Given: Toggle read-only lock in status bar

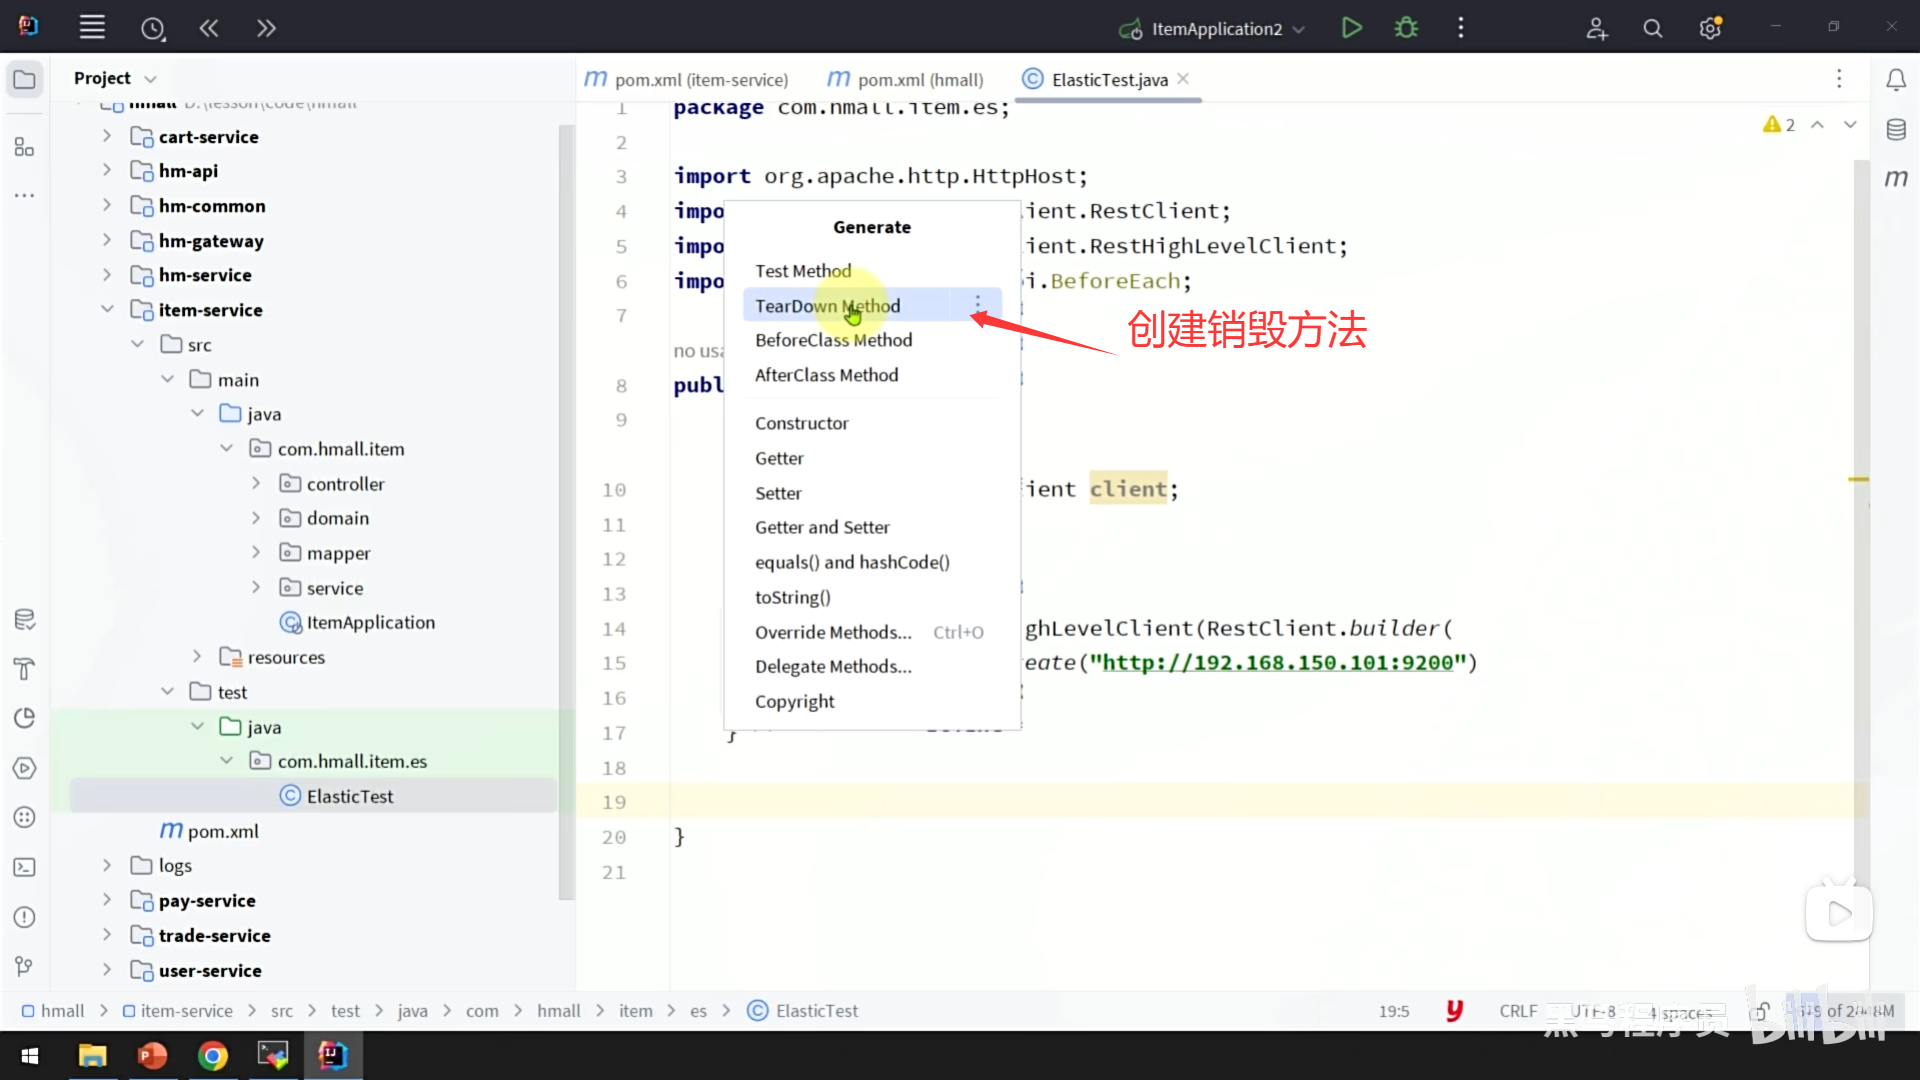Looking at the screenshot, I should [1760, 1011].
